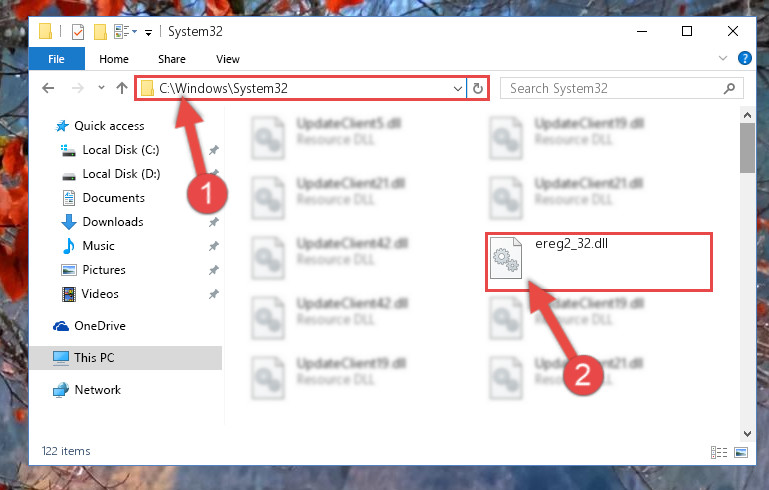The image size is (769, 490).
Task: Click the Properties checkmark quick access icon
Action: click(78, 32)
